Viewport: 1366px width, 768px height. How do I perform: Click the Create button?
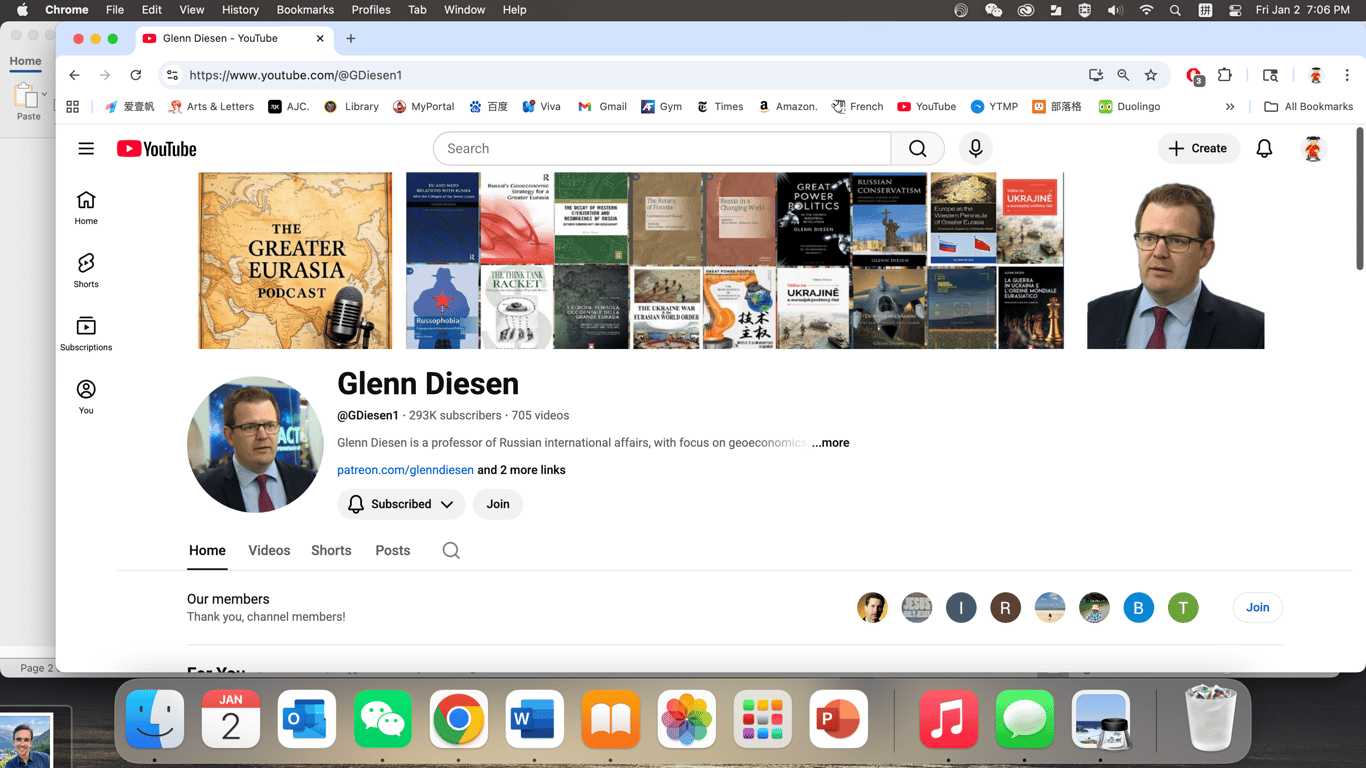coord(1198,149)
